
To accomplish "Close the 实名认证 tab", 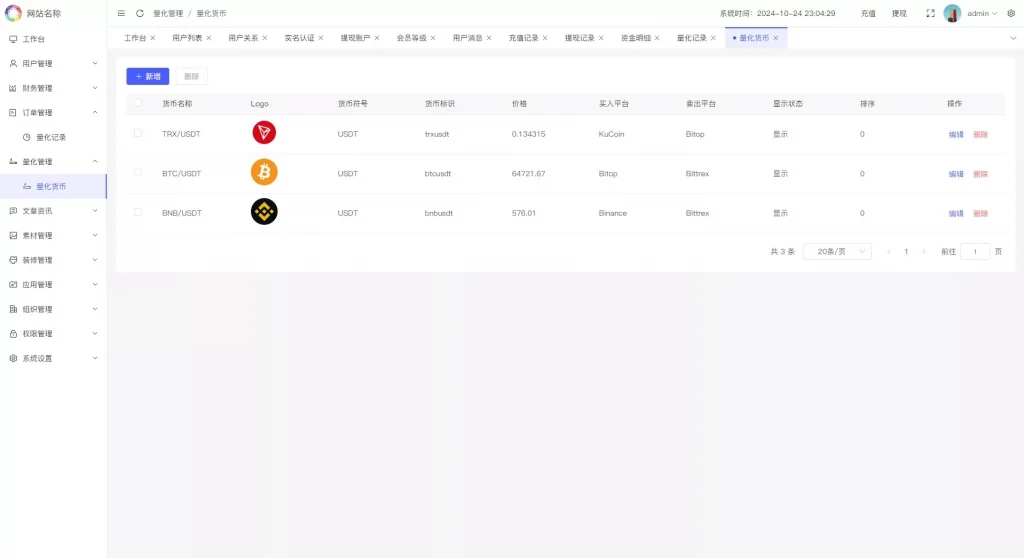I will pos(321,38).
